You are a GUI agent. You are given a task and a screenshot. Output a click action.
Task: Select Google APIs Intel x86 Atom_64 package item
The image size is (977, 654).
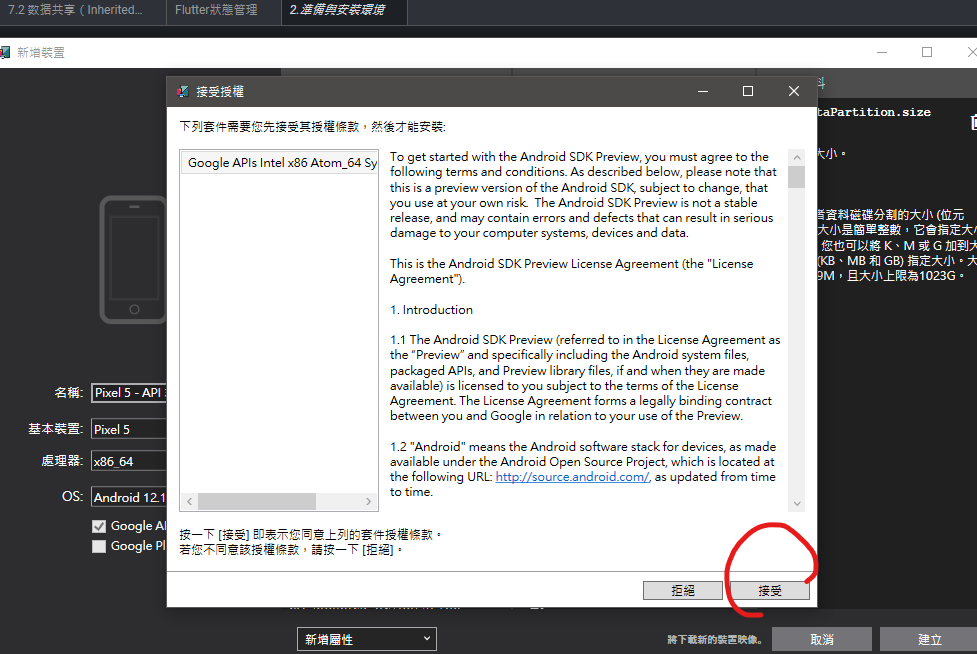tap(279, 163)
